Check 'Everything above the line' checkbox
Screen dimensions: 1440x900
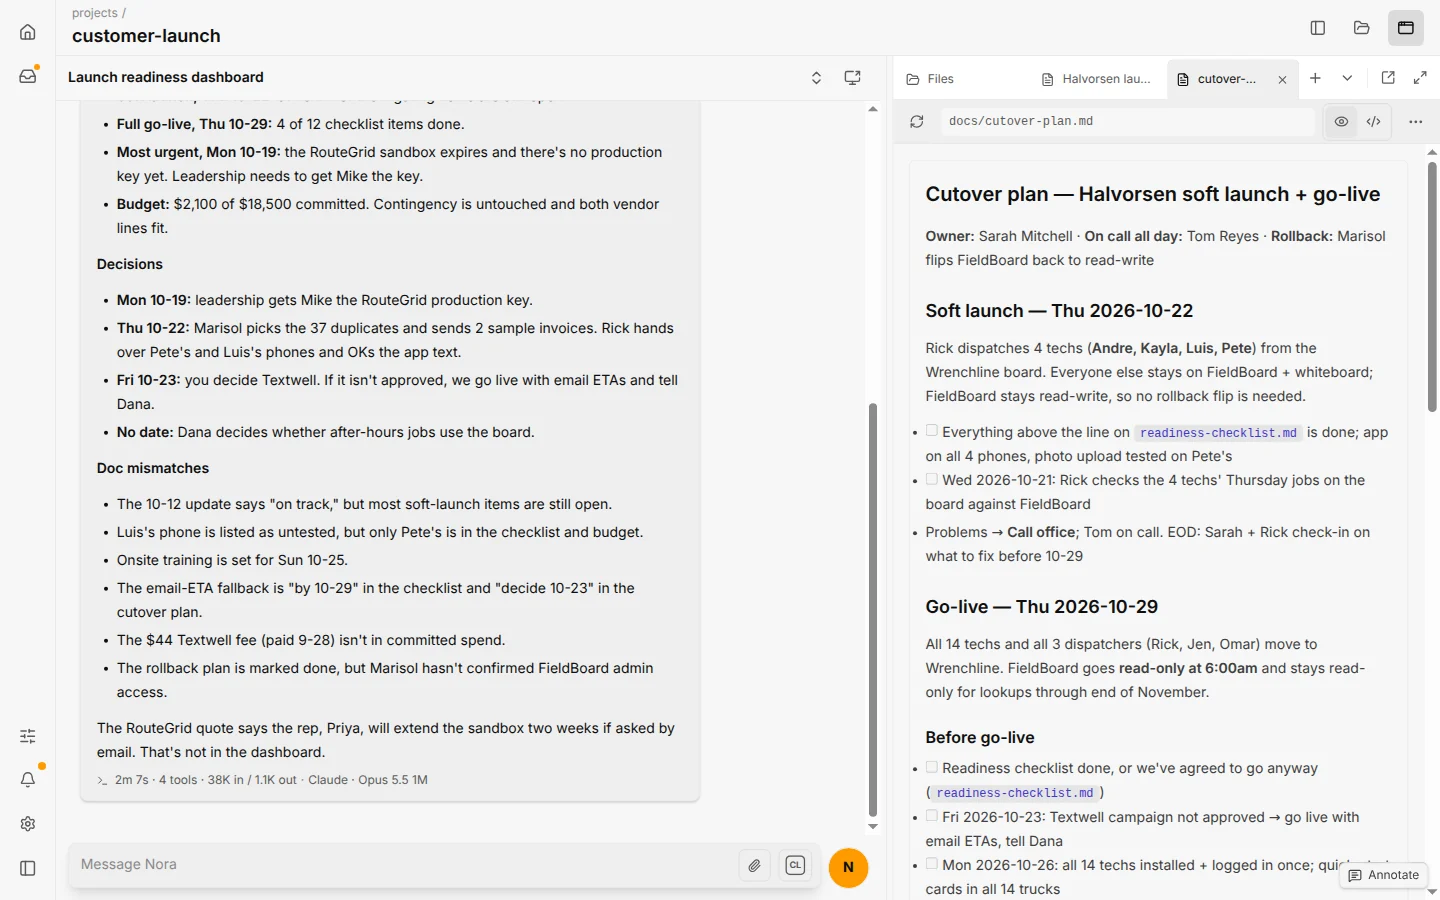point(932,431)
